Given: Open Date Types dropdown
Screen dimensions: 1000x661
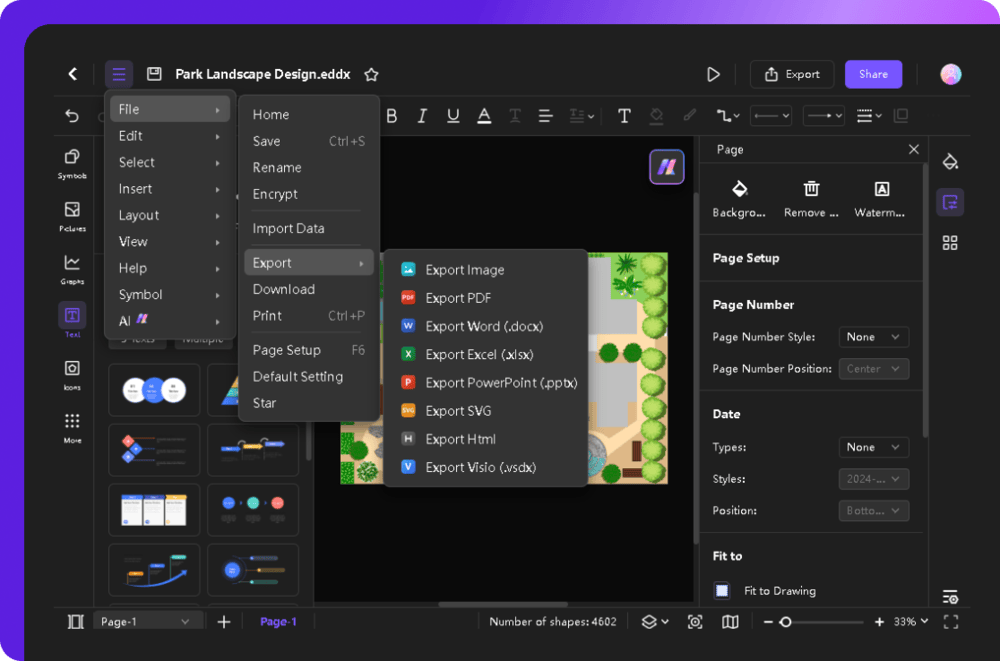Looking at the screenshot, I should point(873,447).
